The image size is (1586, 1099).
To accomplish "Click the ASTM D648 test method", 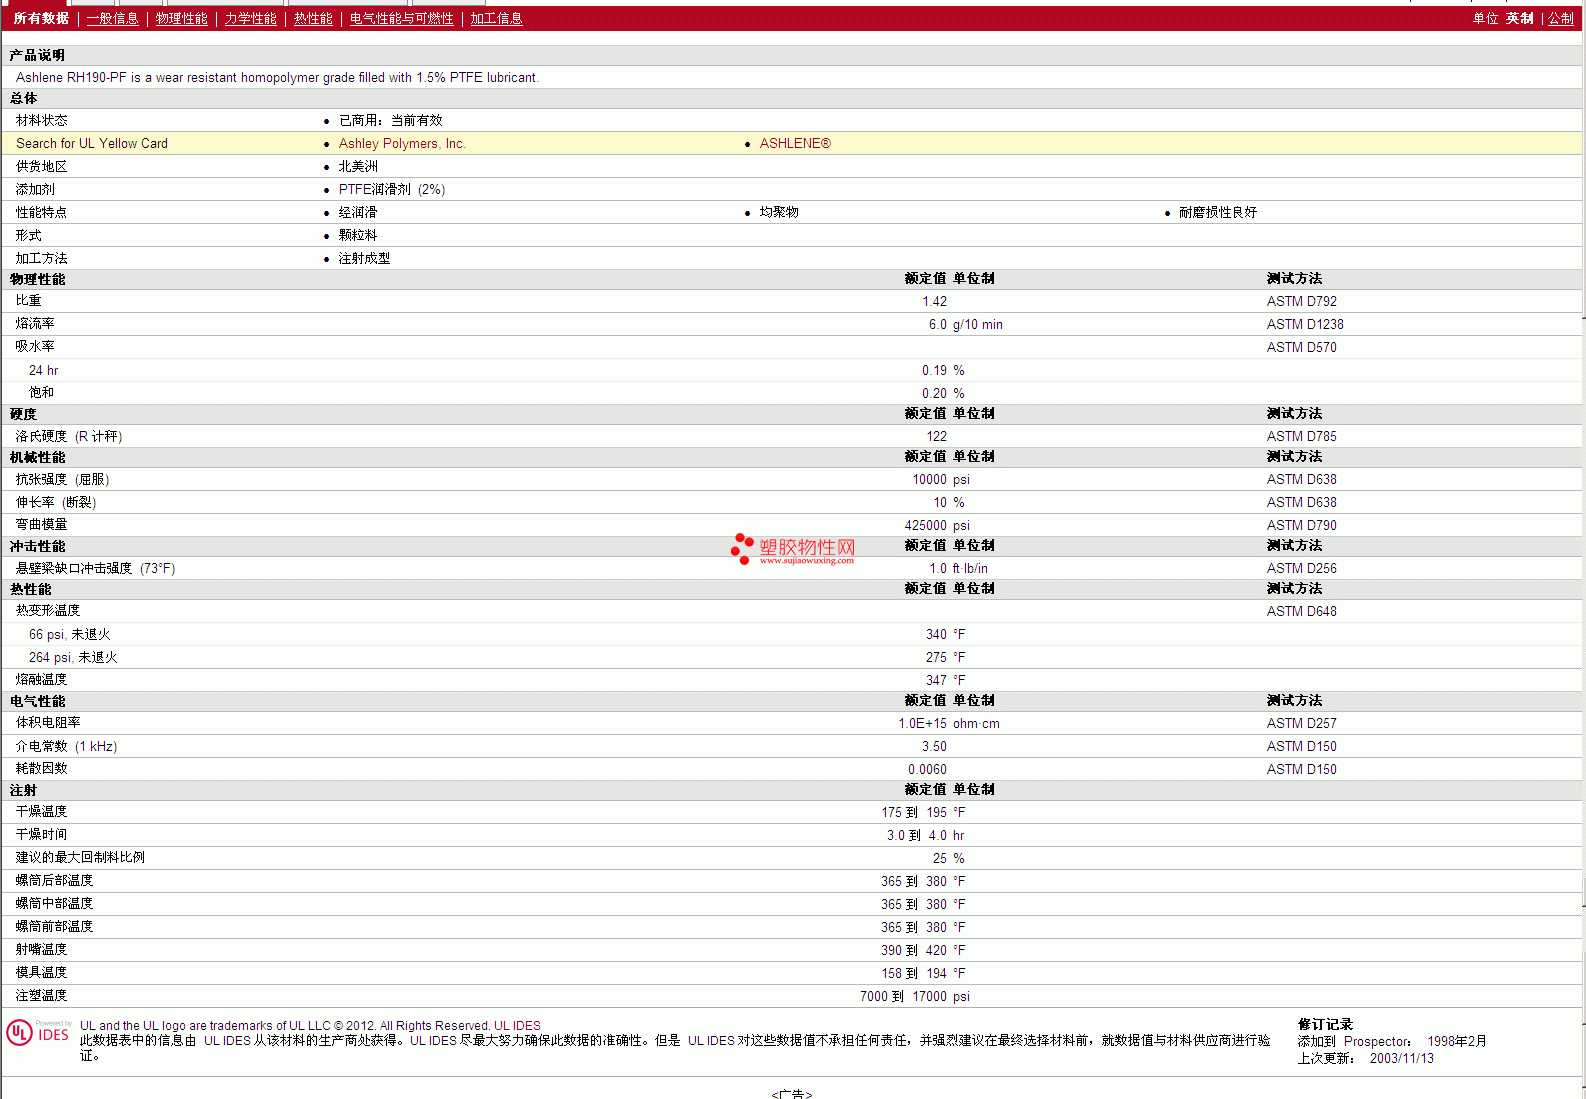I will pyautogui.click(x=1302, y=611).
